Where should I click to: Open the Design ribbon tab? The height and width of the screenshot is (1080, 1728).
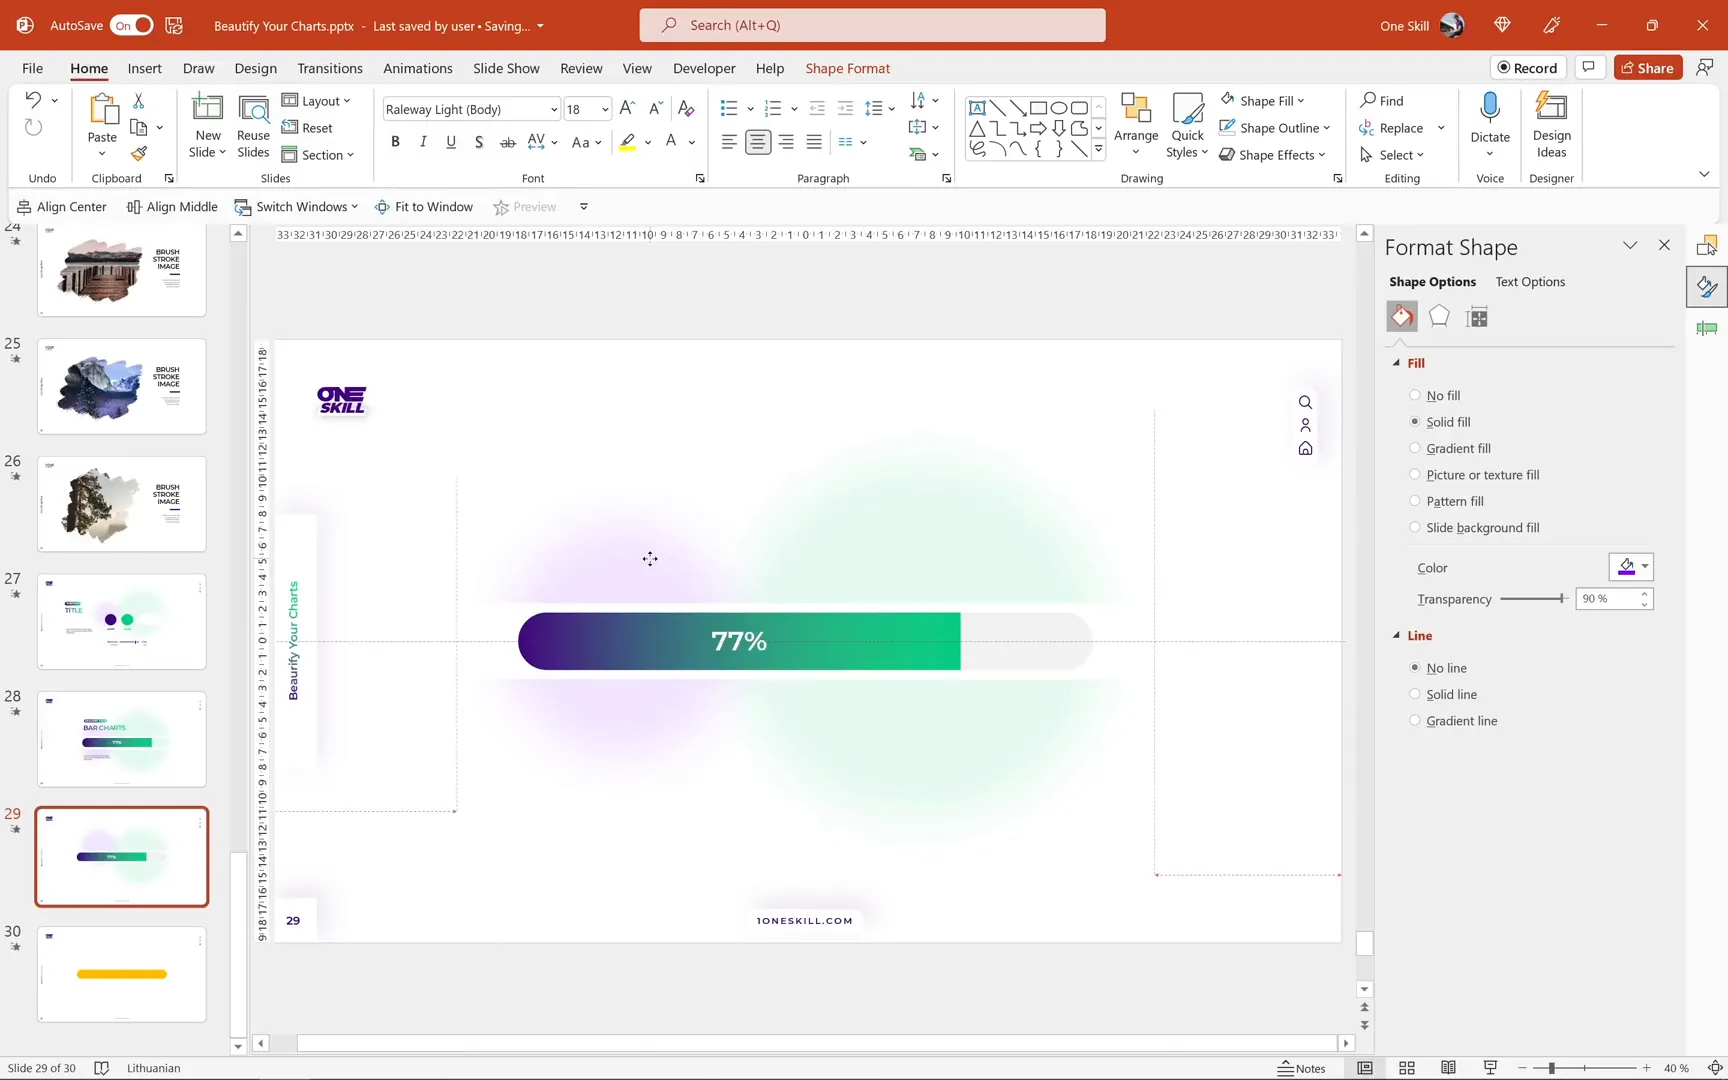pyautogui.click(x=256, y=68)
